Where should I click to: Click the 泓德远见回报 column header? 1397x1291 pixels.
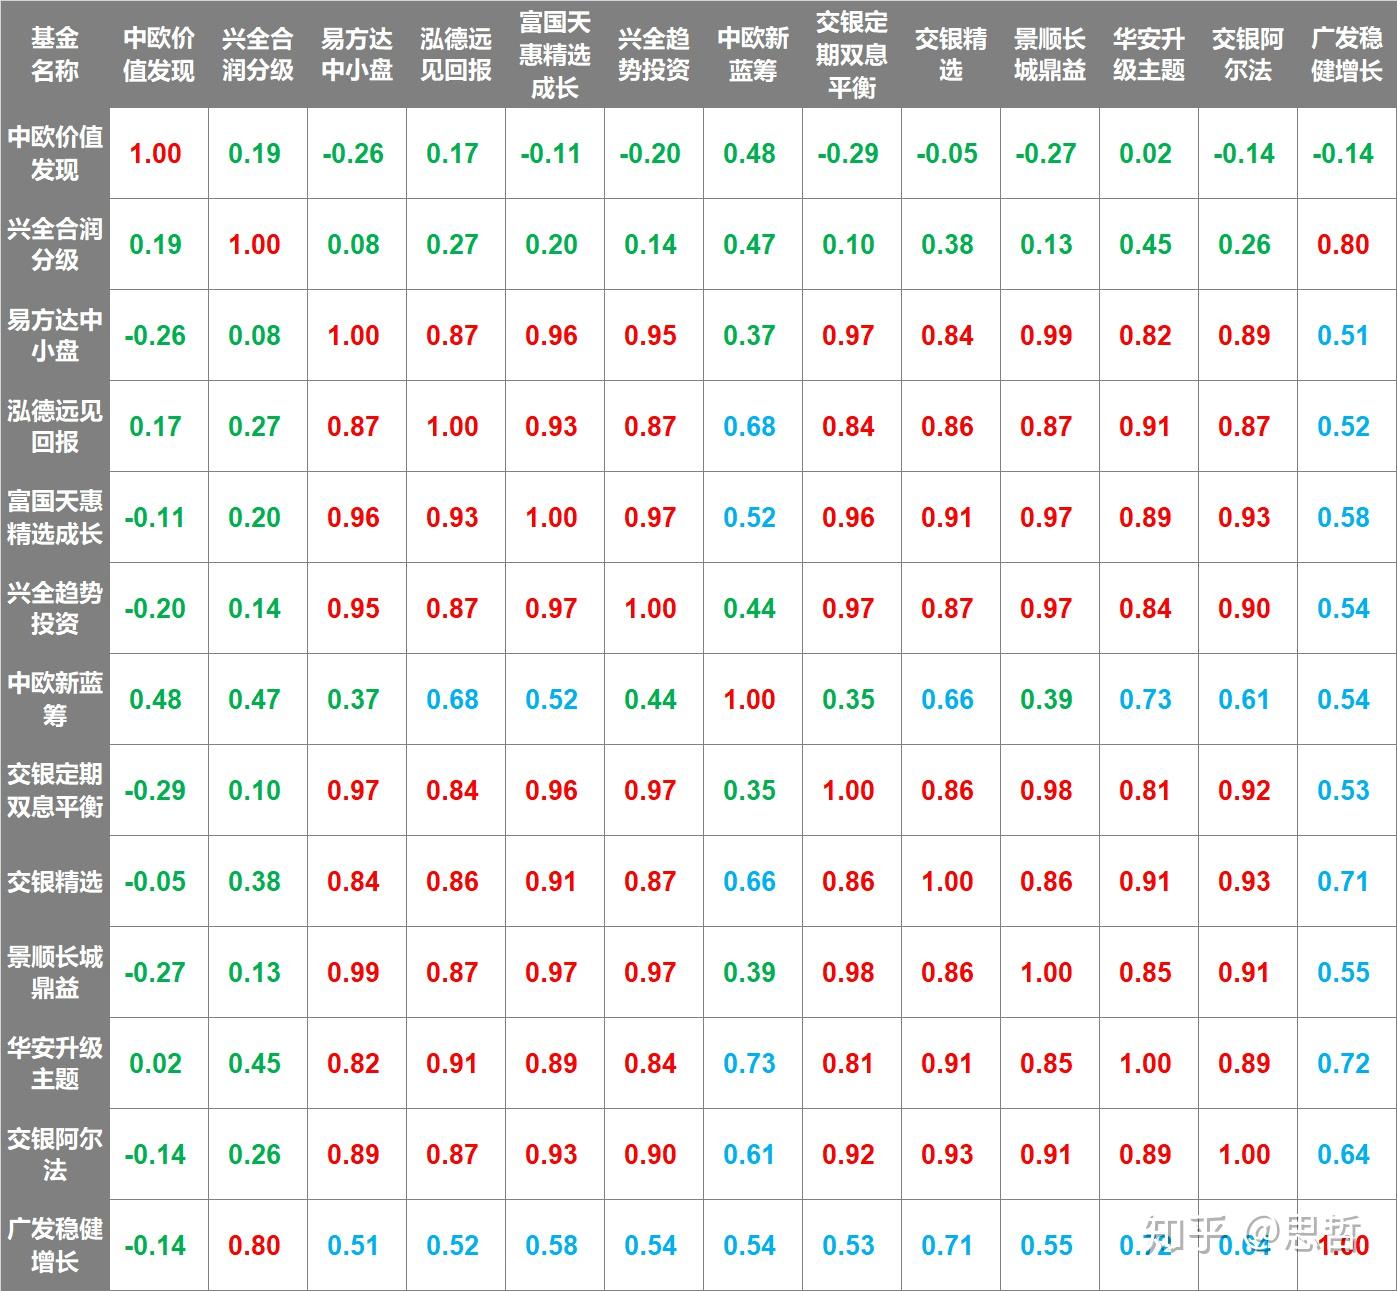click(456, 54)
